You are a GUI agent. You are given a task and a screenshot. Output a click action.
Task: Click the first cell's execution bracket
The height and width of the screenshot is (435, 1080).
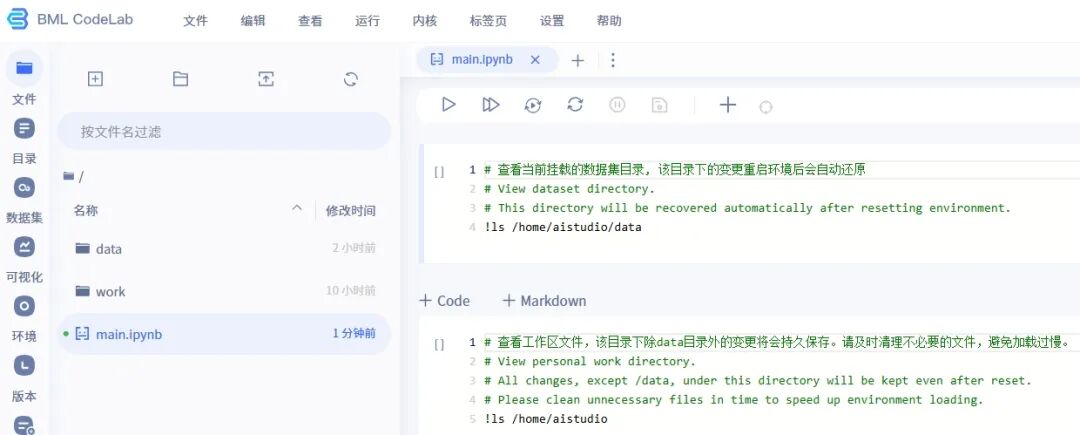point(439,172)
